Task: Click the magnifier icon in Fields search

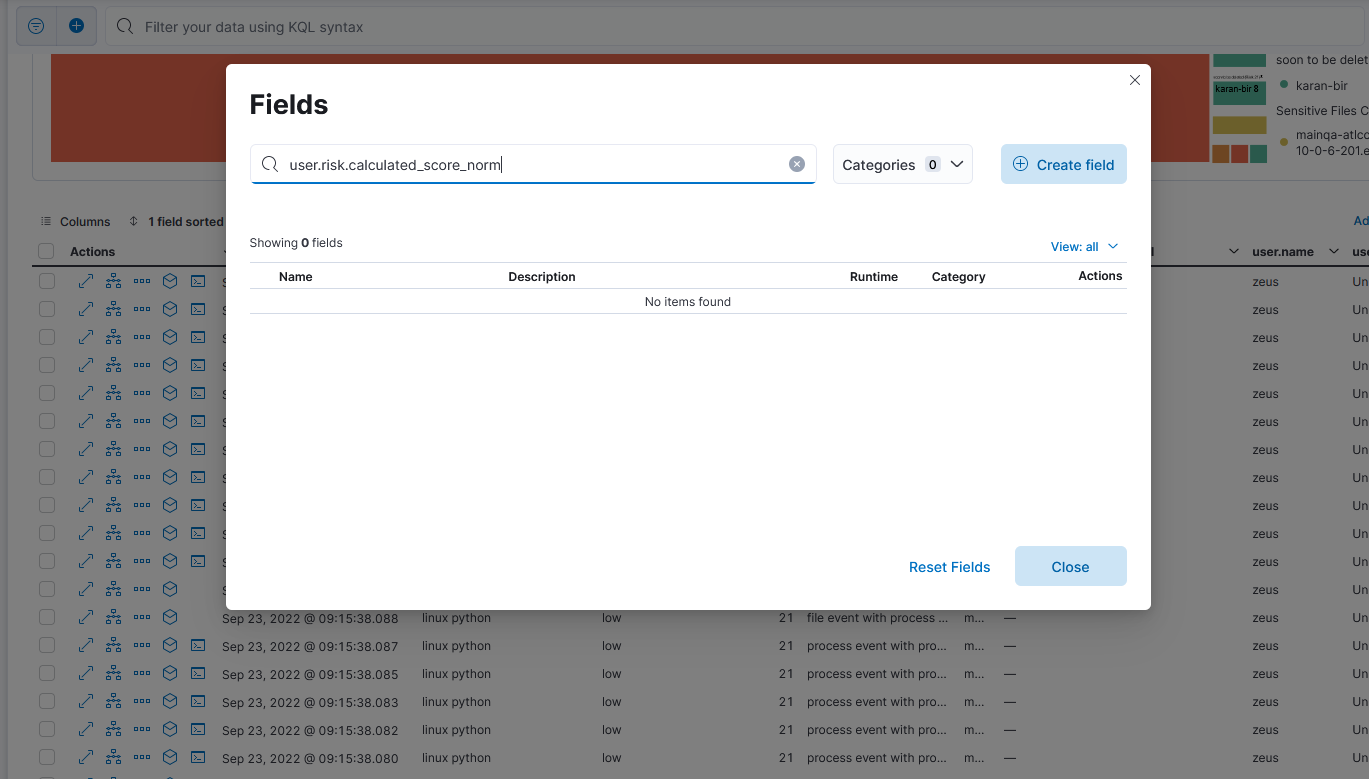Action: [x=270, y=163]
